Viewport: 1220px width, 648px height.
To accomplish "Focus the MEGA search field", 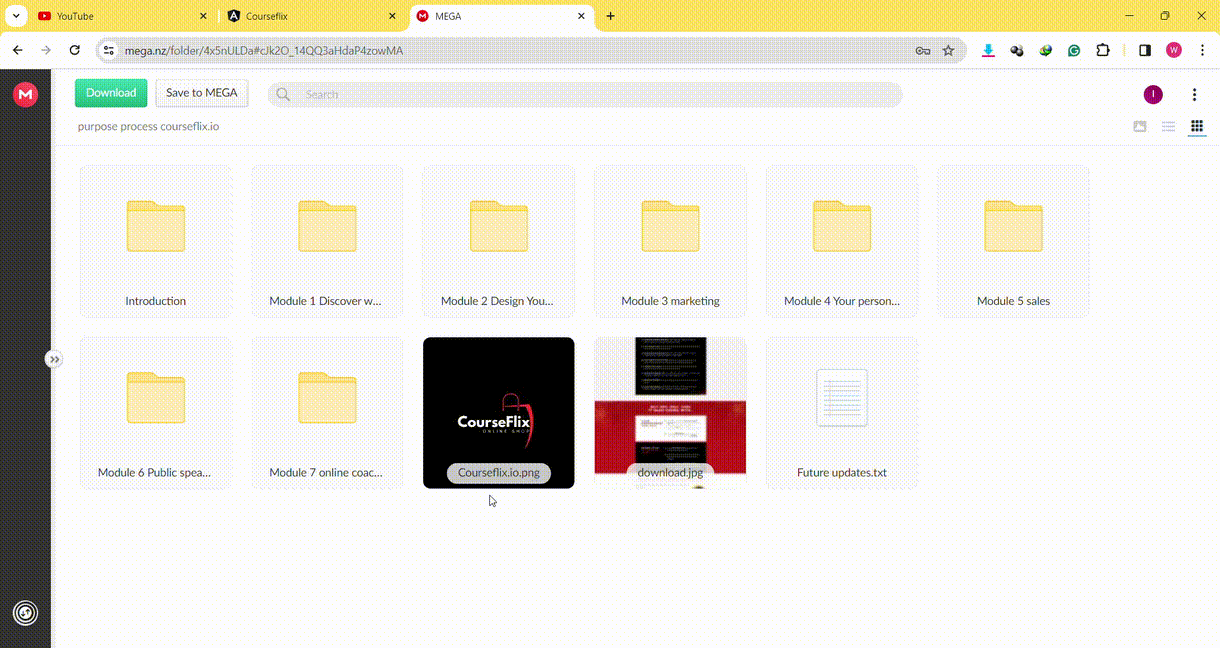I will coord(585,94).
